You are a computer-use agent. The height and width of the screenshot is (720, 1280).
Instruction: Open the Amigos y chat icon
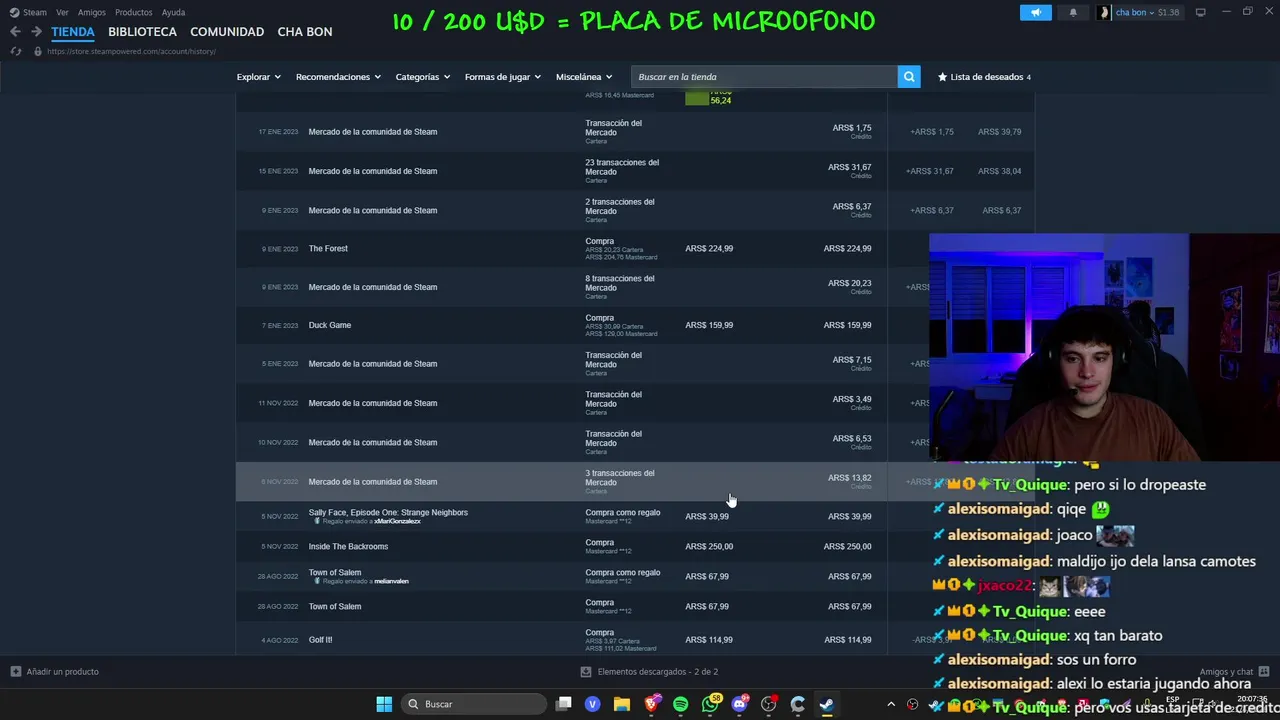click(1265, 671)
